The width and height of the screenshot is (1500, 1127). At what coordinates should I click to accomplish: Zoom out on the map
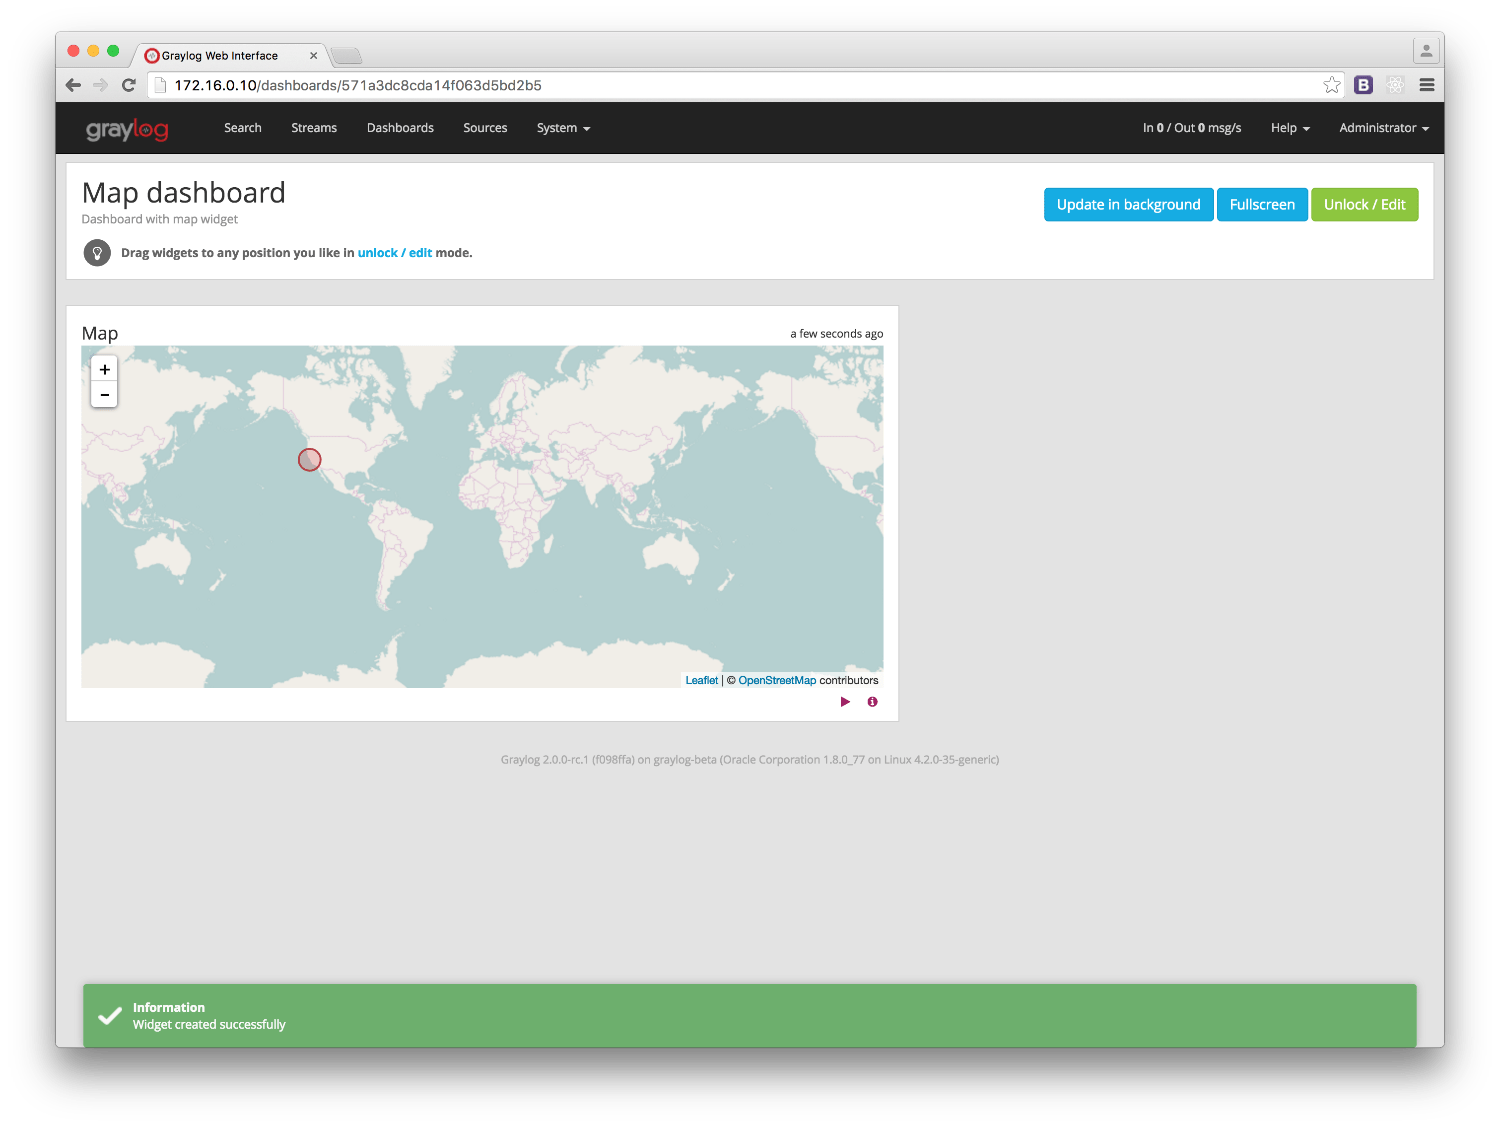[104, 394]
